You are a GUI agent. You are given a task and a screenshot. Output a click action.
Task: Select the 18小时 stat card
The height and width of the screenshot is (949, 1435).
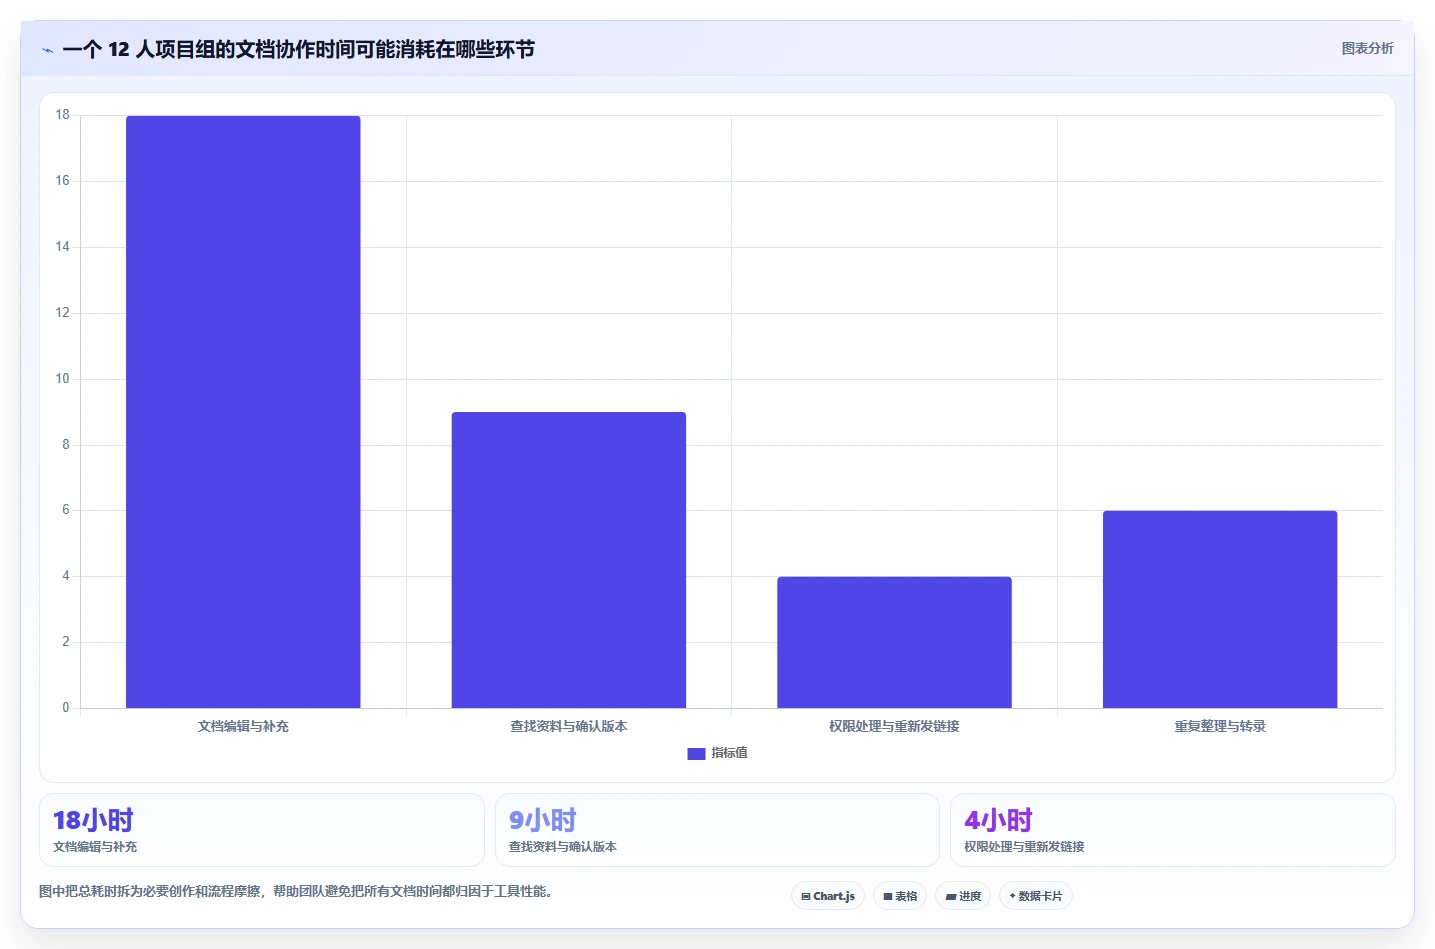tap(262, 830)
